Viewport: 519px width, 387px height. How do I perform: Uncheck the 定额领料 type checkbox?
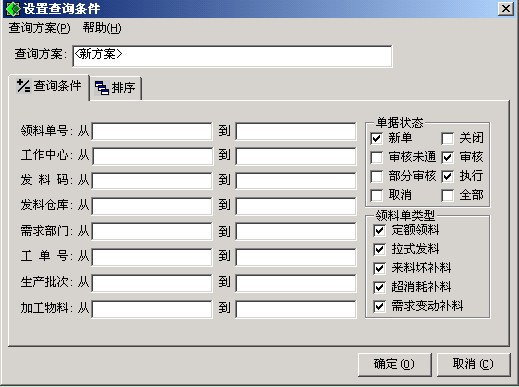pyautogui.click(x=379, y=230)
